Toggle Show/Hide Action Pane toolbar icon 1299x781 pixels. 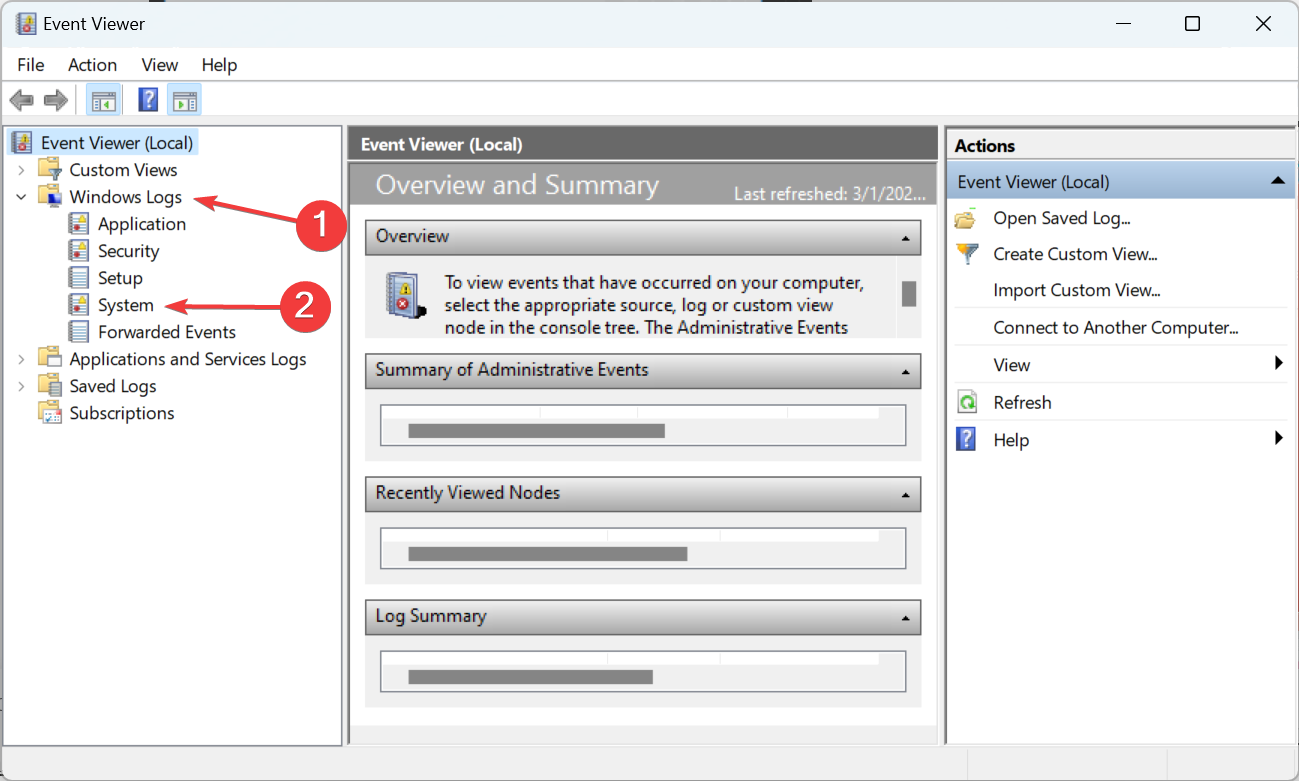point(184,100)
